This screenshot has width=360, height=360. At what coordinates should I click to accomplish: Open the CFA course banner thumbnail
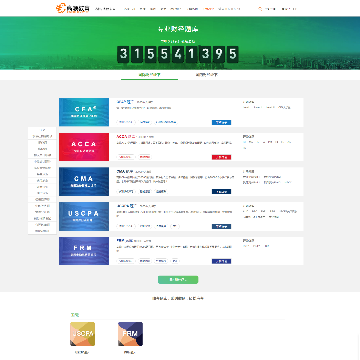pyautogui.click(x=84, y=112)
